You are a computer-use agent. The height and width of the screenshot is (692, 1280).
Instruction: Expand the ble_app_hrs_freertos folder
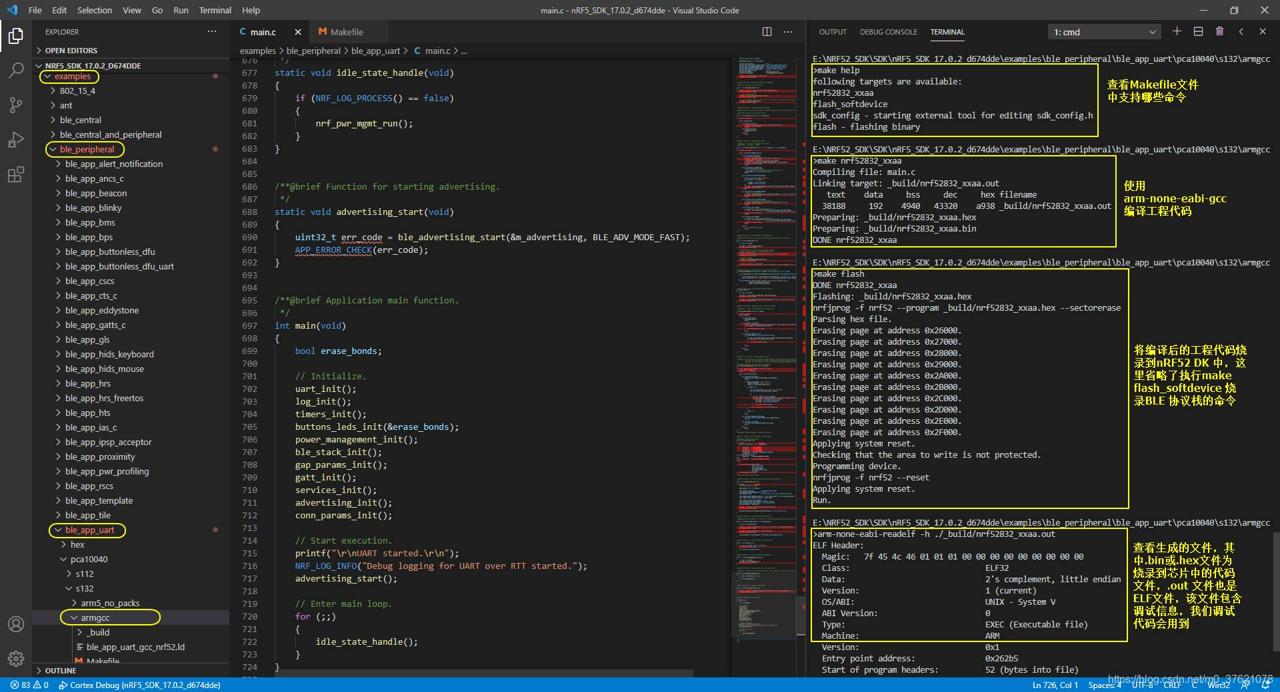click(131, 398)
